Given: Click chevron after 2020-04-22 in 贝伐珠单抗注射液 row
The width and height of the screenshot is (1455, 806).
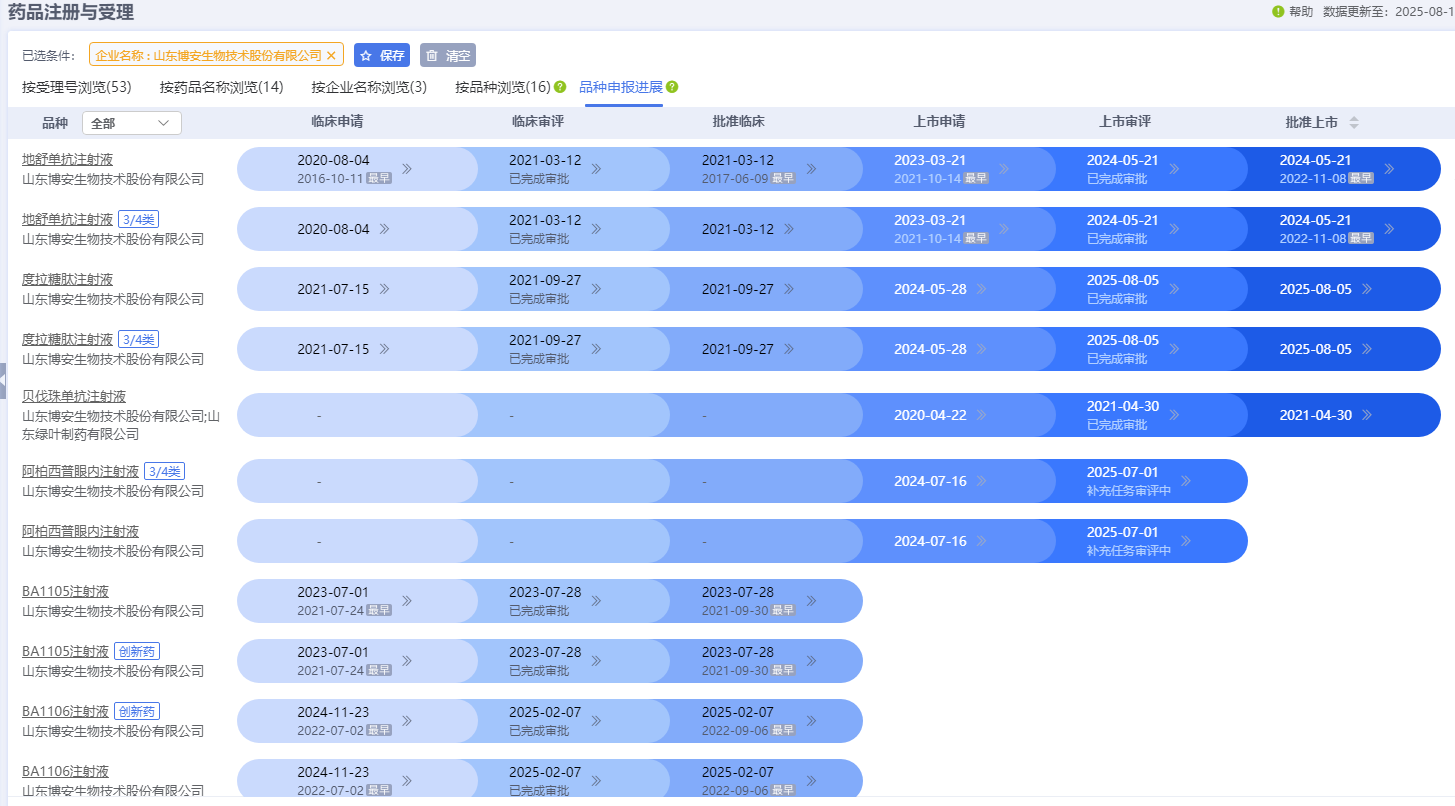Looking at the screenshot, I should (981, 415).
